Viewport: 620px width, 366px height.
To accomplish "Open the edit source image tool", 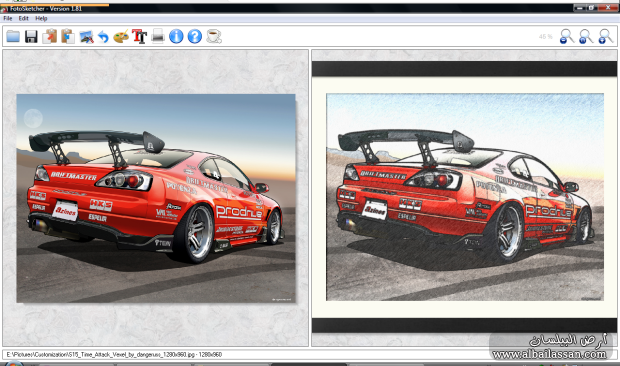I will click(86, 37).
